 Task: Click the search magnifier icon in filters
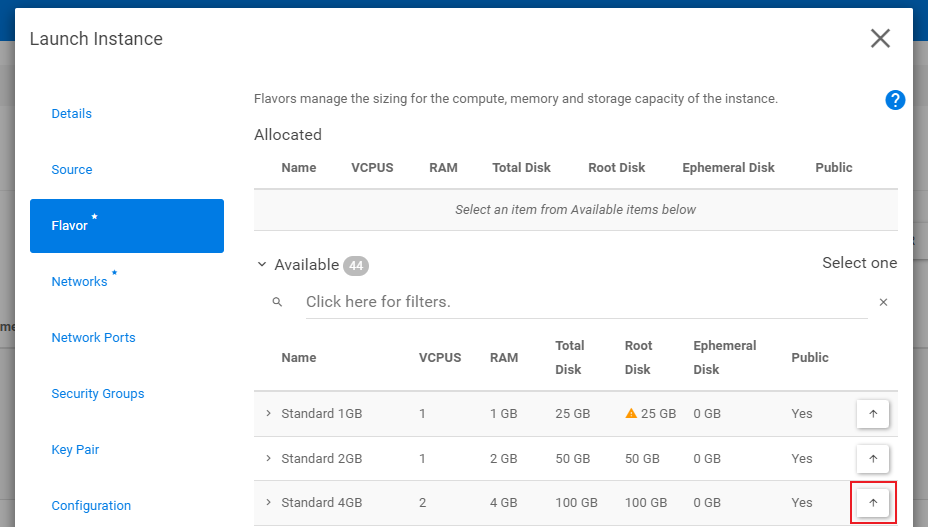(x=277, y=302)
